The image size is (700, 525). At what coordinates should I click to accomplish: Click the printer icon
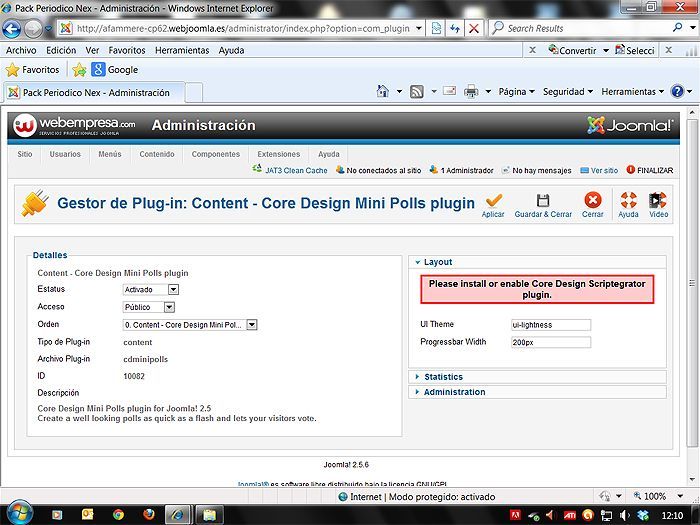tap(471, 92)
